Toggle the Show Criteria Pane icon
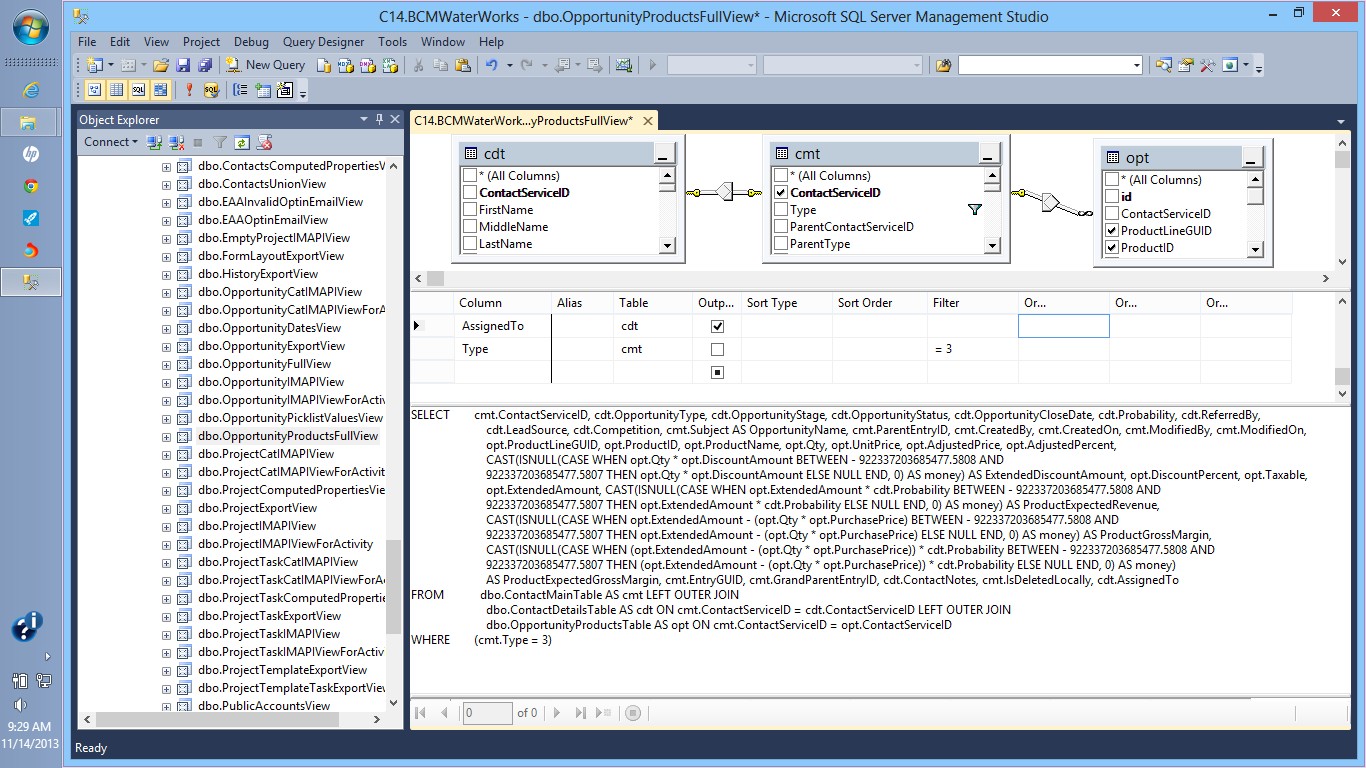The image size is (1366, 768). pos(116,90)
